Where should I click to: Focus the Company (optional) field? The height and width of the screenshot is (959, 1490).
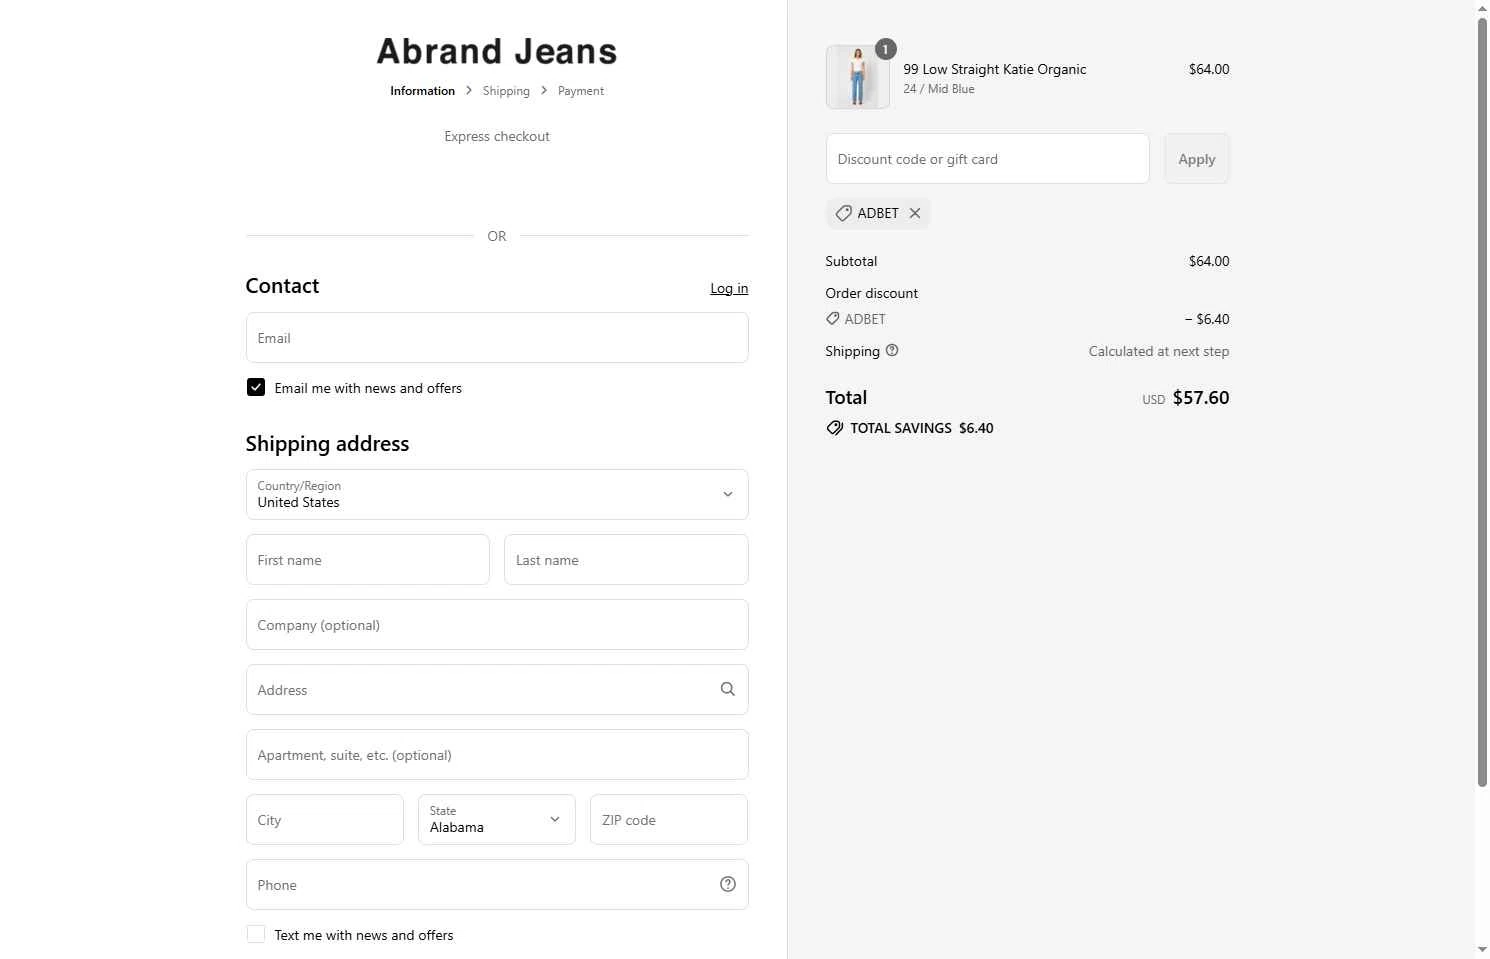[x=497, y=624]
